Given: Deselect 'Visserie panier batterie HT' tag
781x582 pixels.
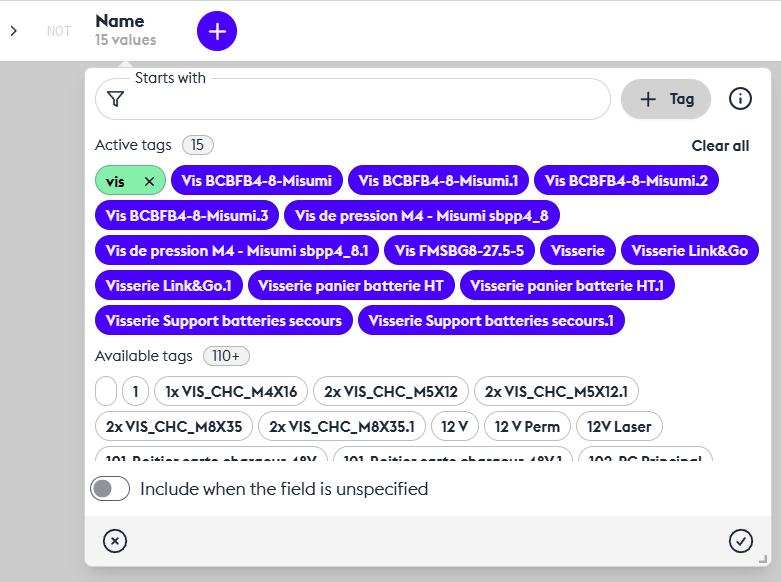Looking at the screenshot, I should coord(350,286).
